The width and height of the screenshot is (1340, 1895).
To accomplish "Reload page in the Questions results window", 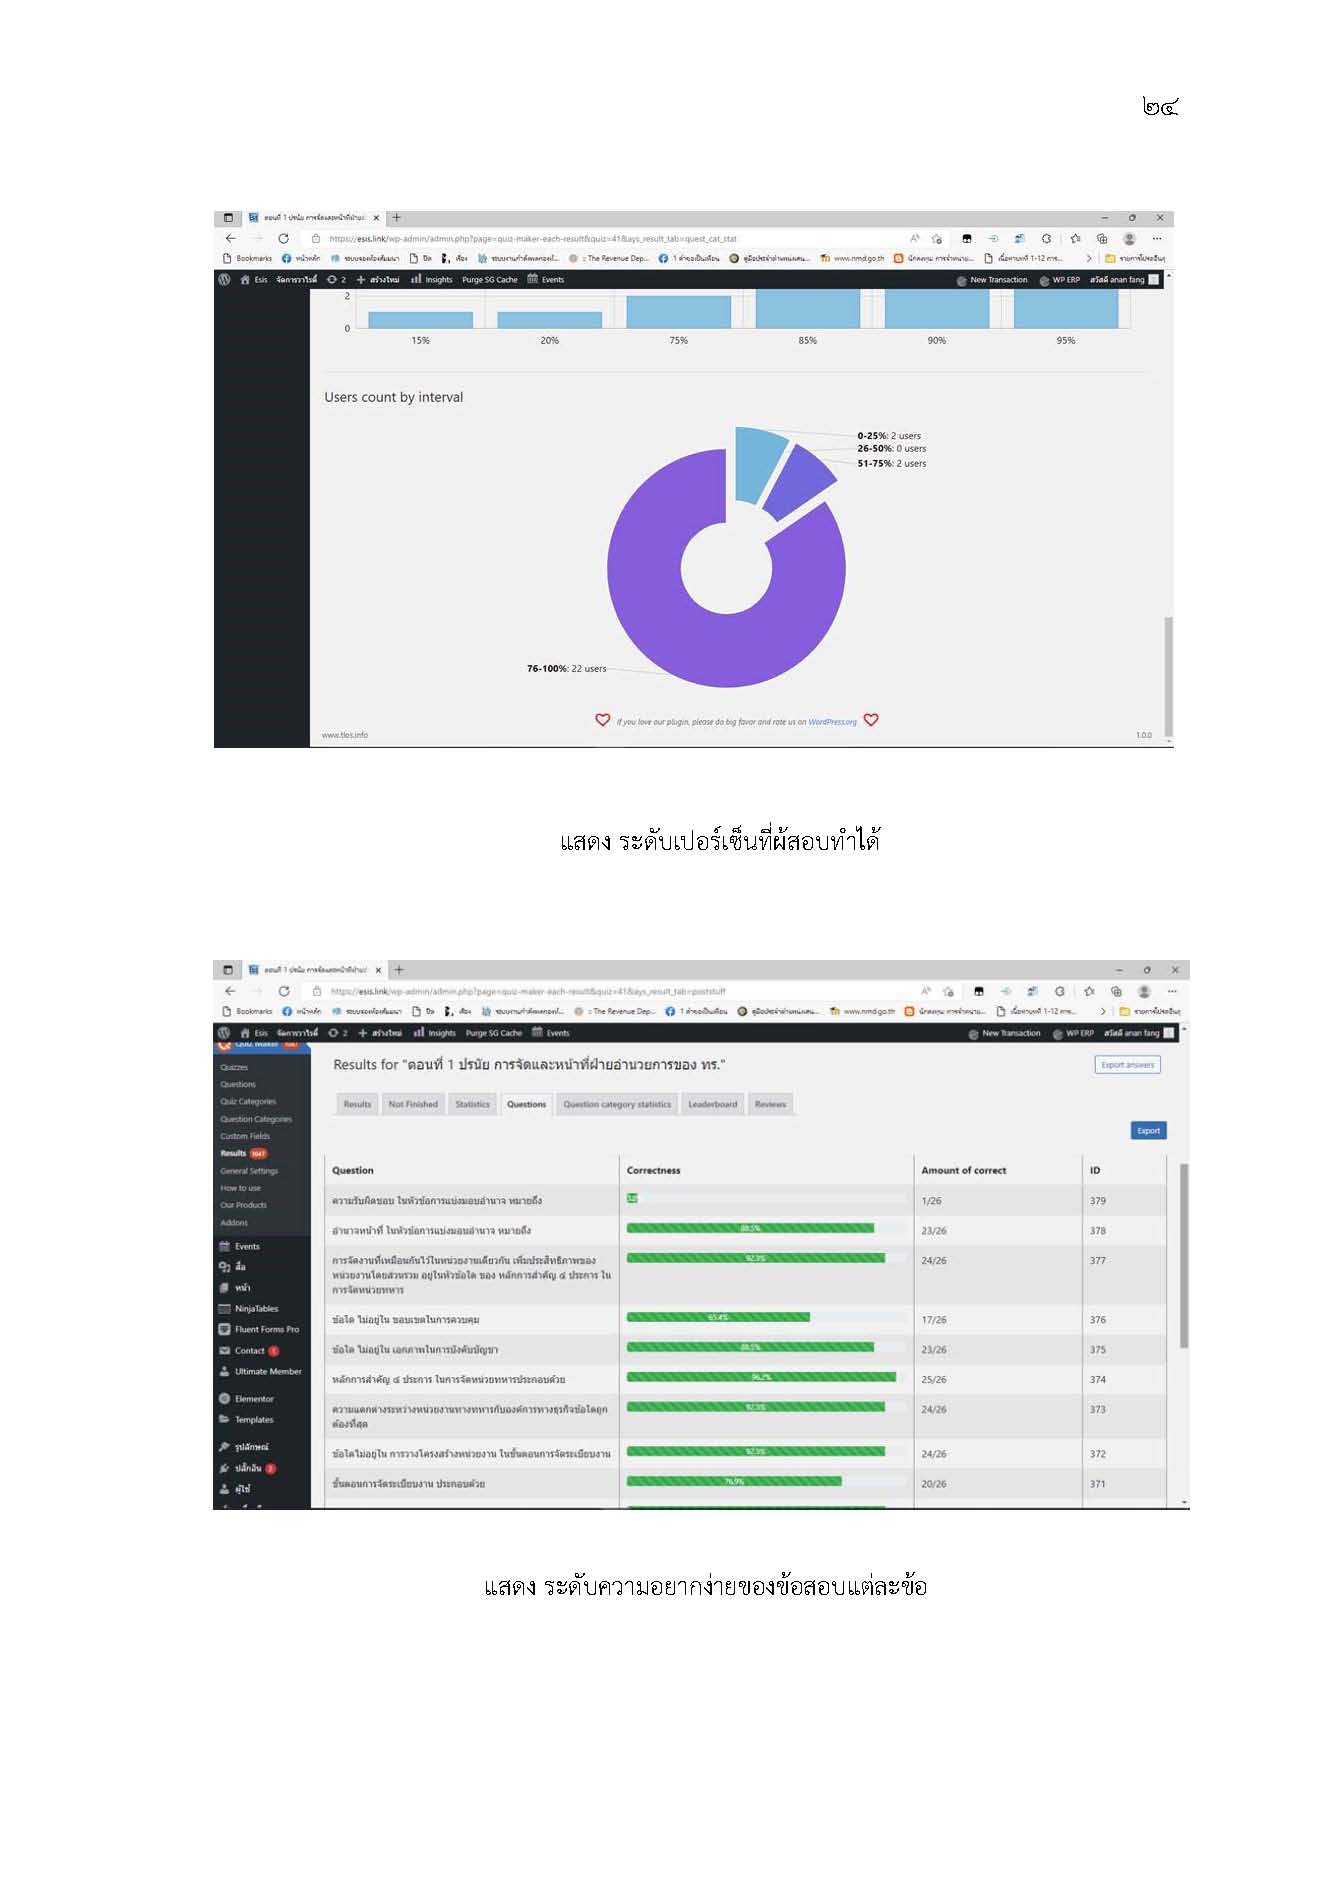I will pyautogui.click(x=285, y=991).
